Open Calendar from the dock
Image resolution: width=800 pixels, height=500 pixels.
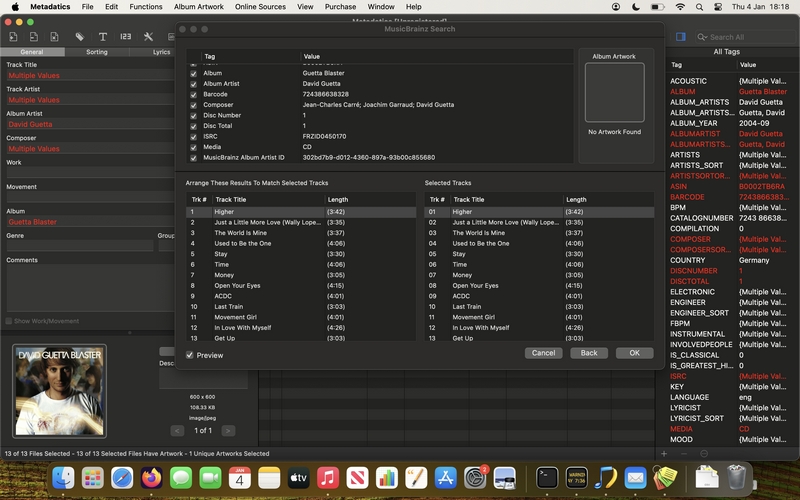[x=240, y=478]
